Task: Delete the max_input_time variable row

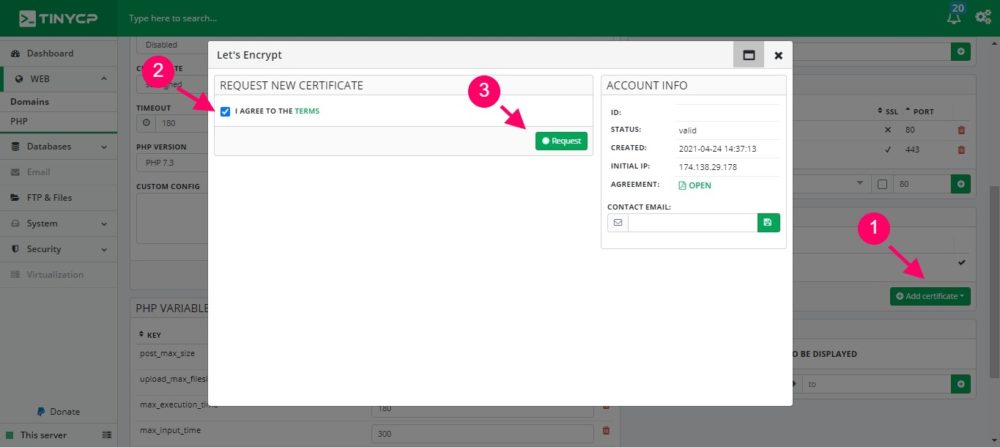Action: (x=606, y=431)
